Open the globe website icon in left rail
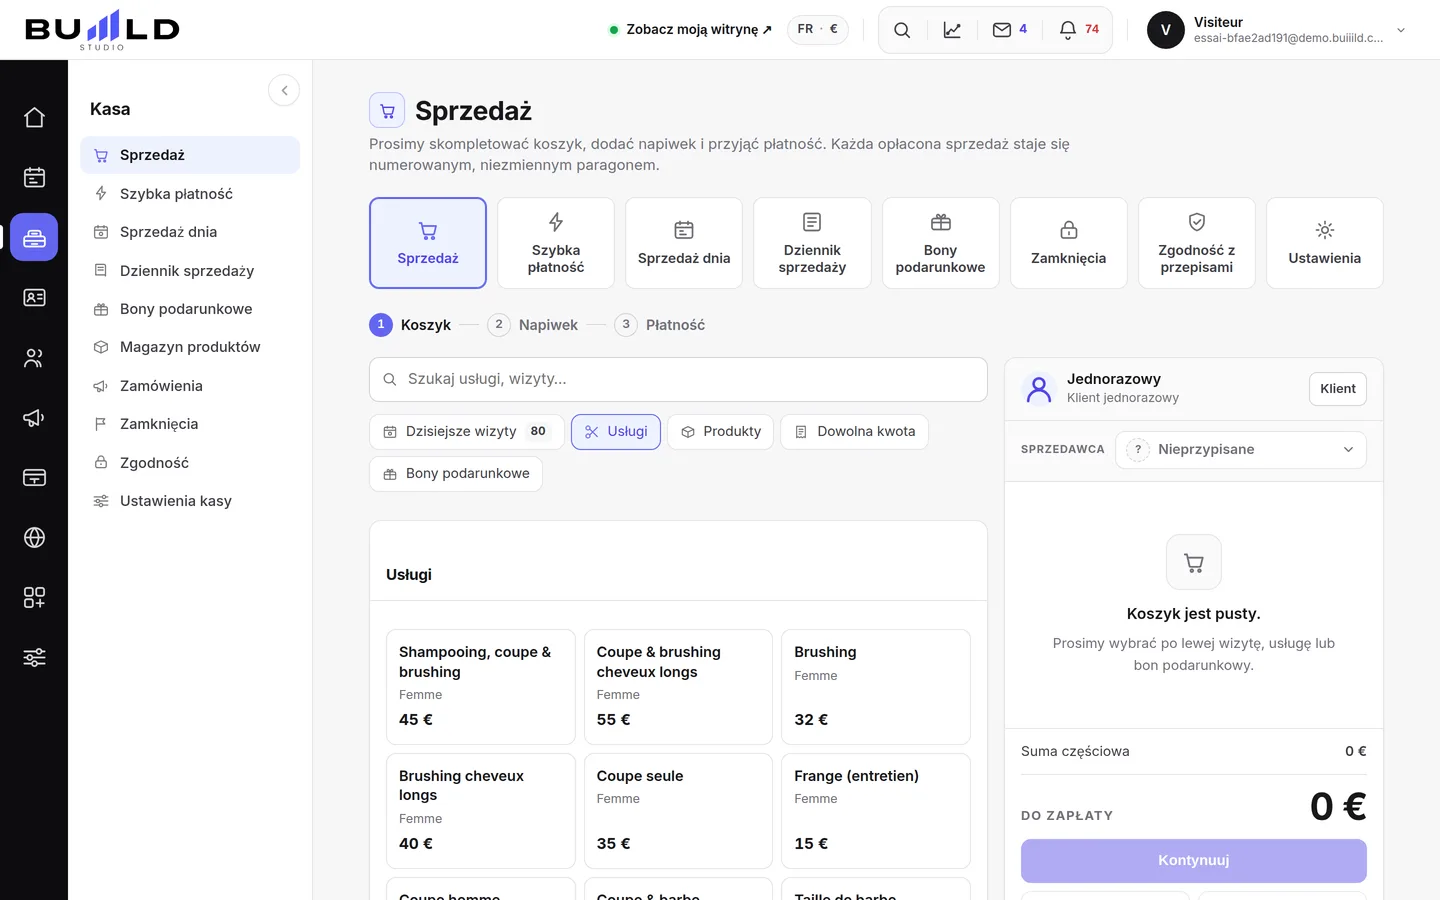 34,537
